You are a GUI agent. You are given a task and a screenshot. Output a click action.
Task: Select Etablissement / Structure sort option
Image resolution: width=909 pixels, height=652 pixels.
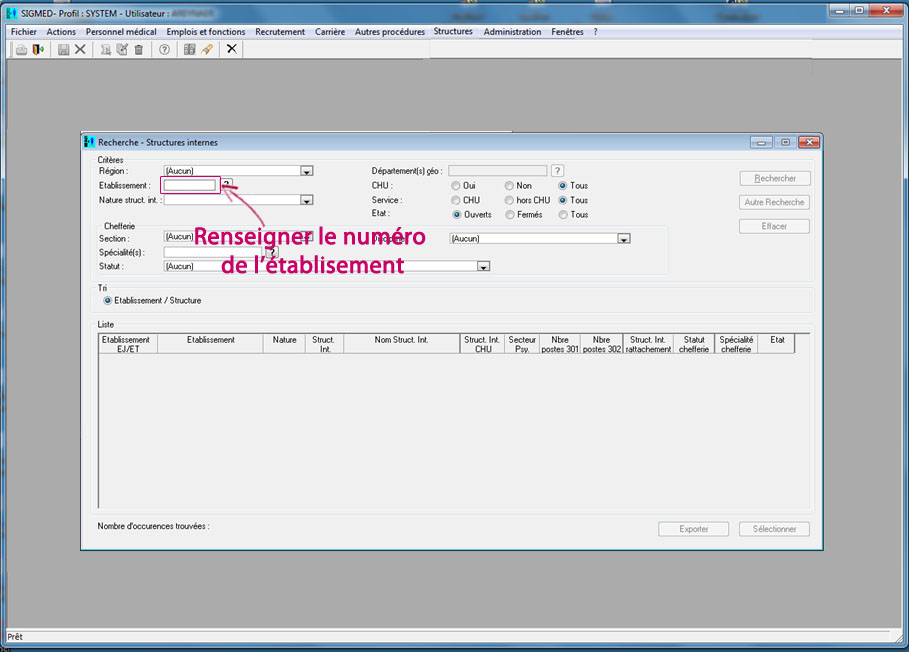[x=107, y=300]
